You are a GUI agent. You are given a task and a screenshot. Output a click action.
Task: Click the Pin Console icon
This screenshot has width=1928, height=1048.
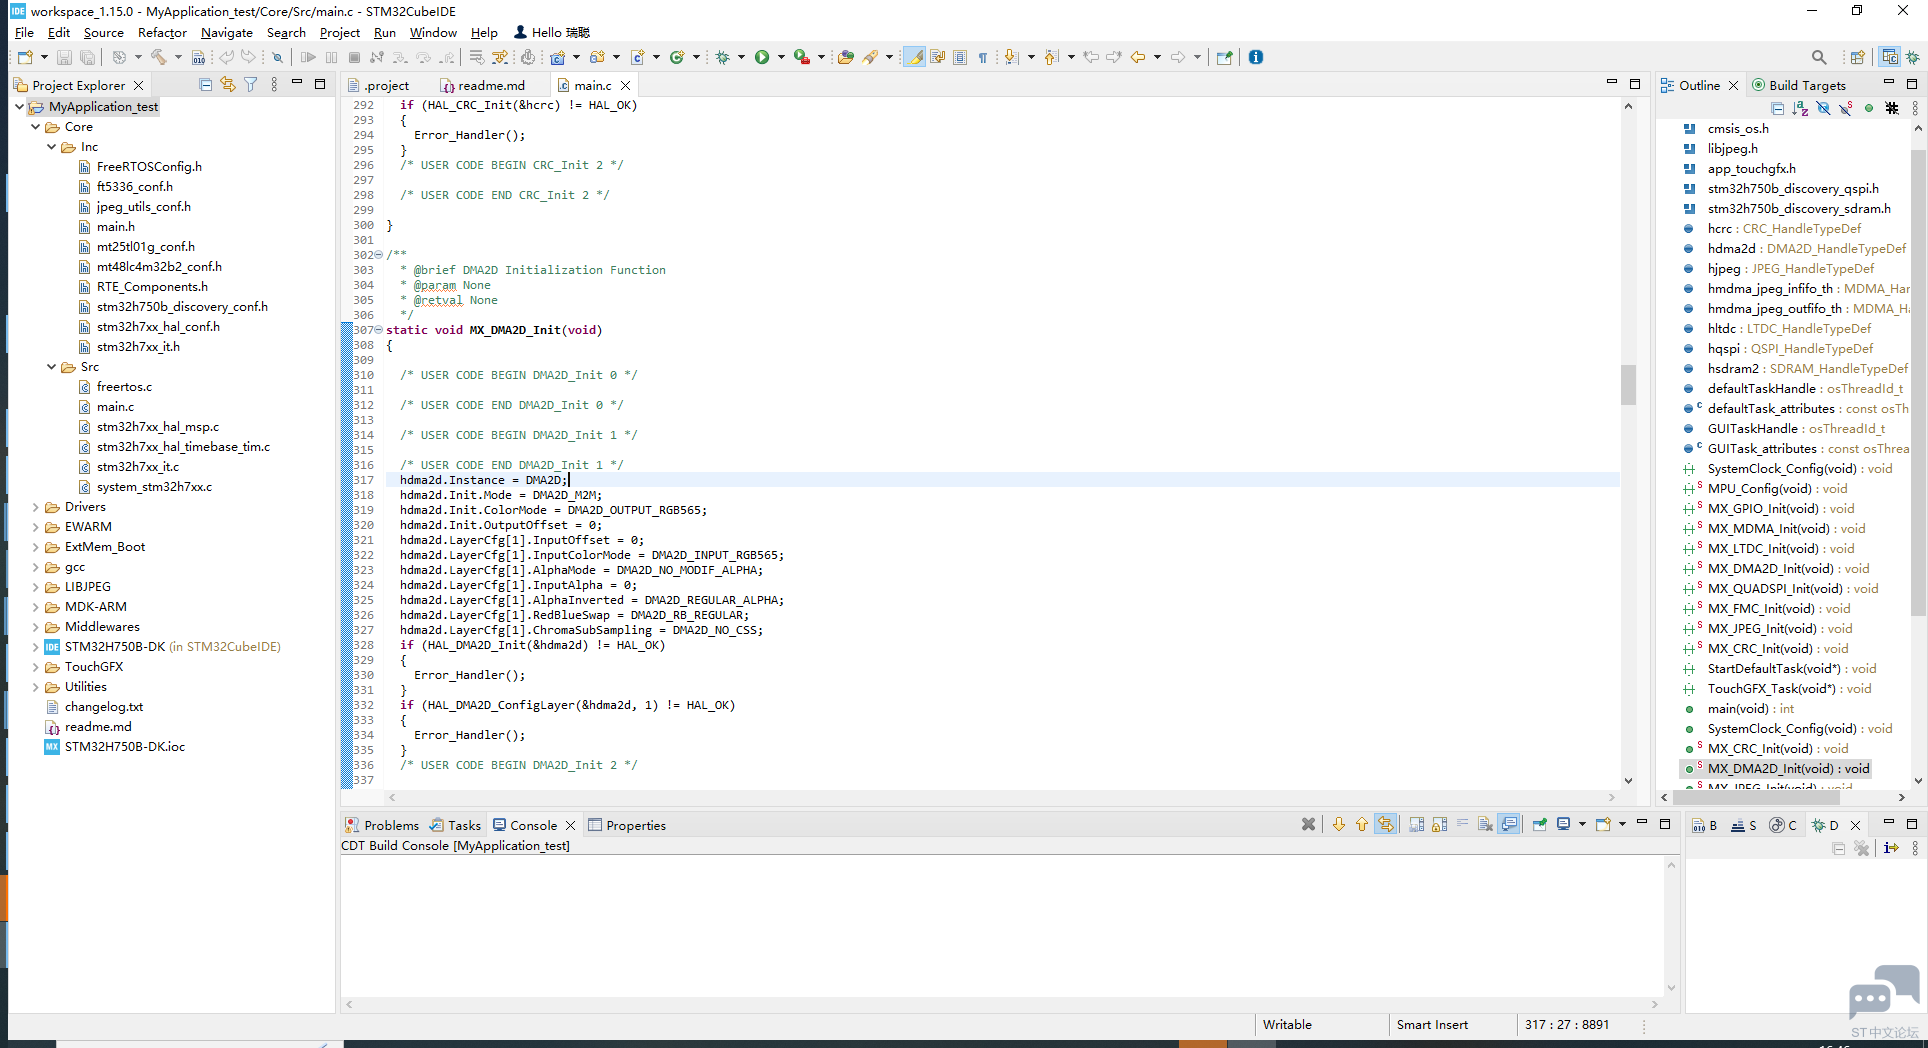click(1540, 825)
